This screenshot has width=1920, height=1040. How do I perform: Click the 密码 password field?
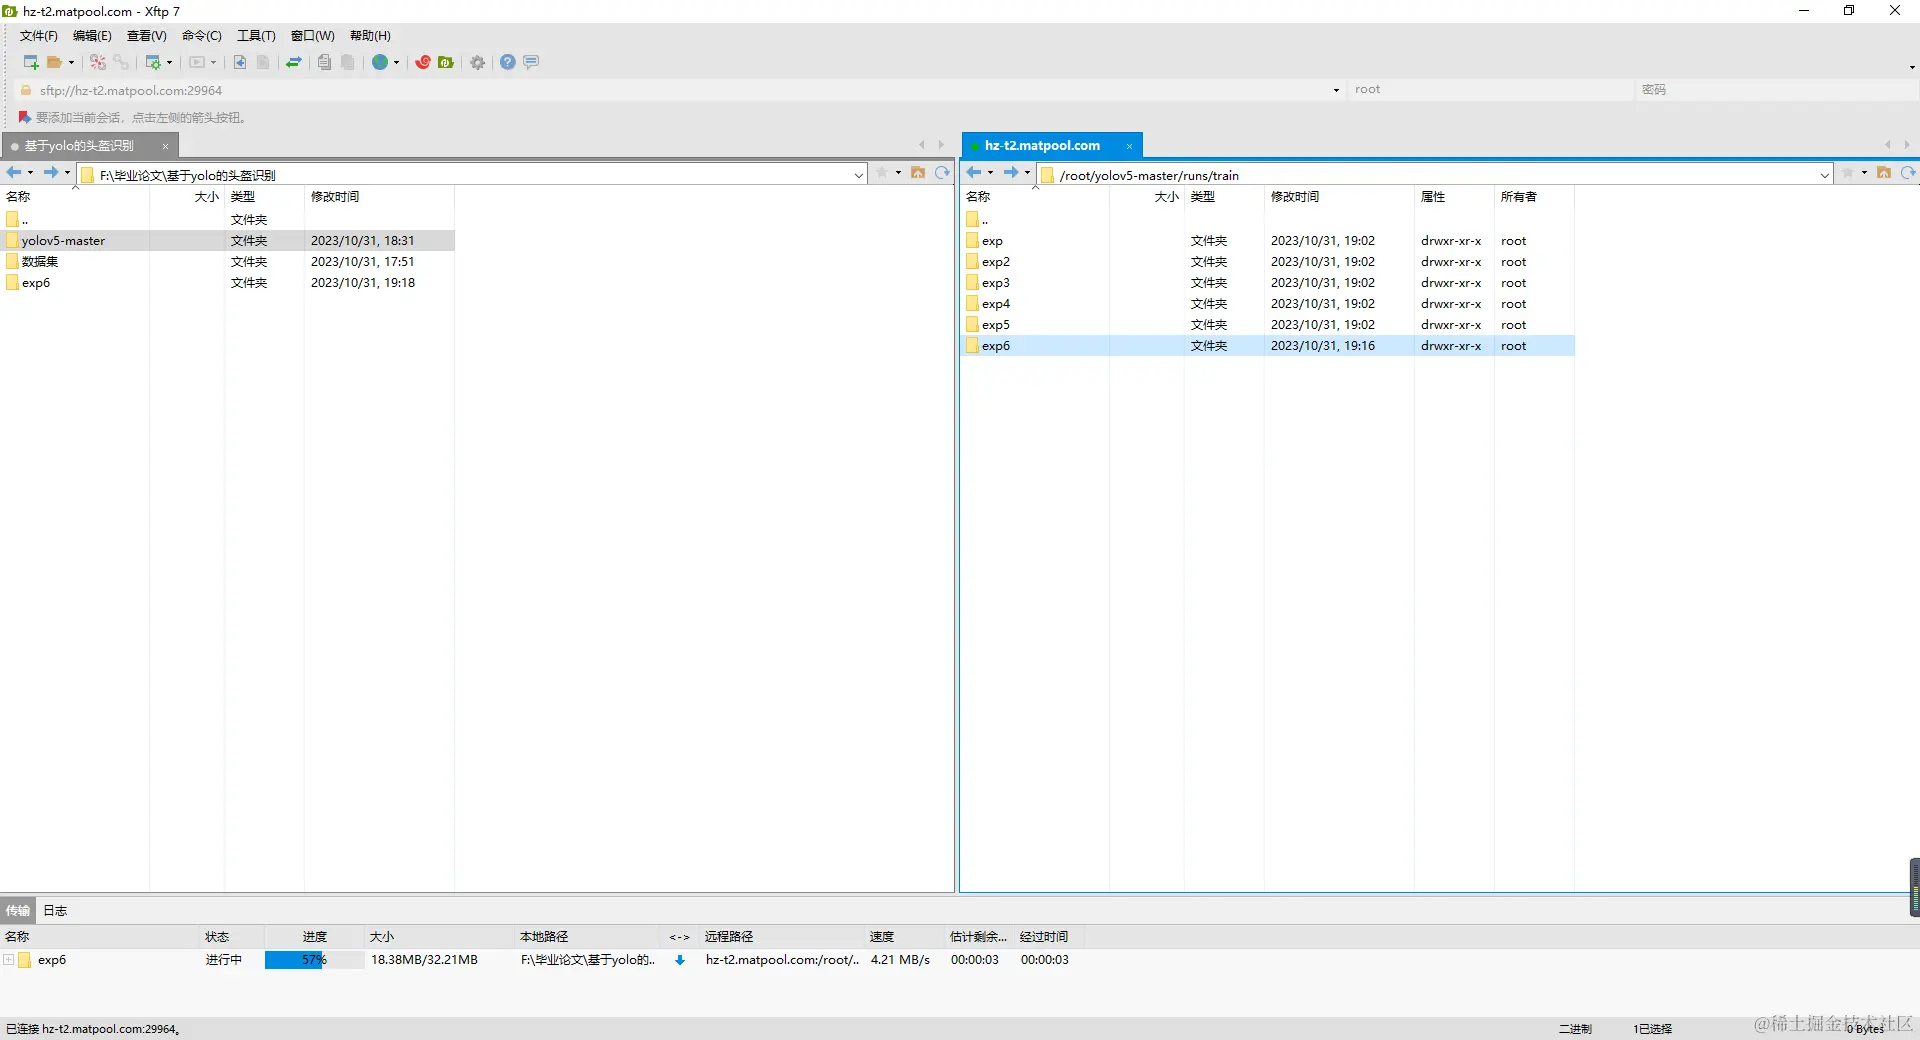coord(1777,90)
